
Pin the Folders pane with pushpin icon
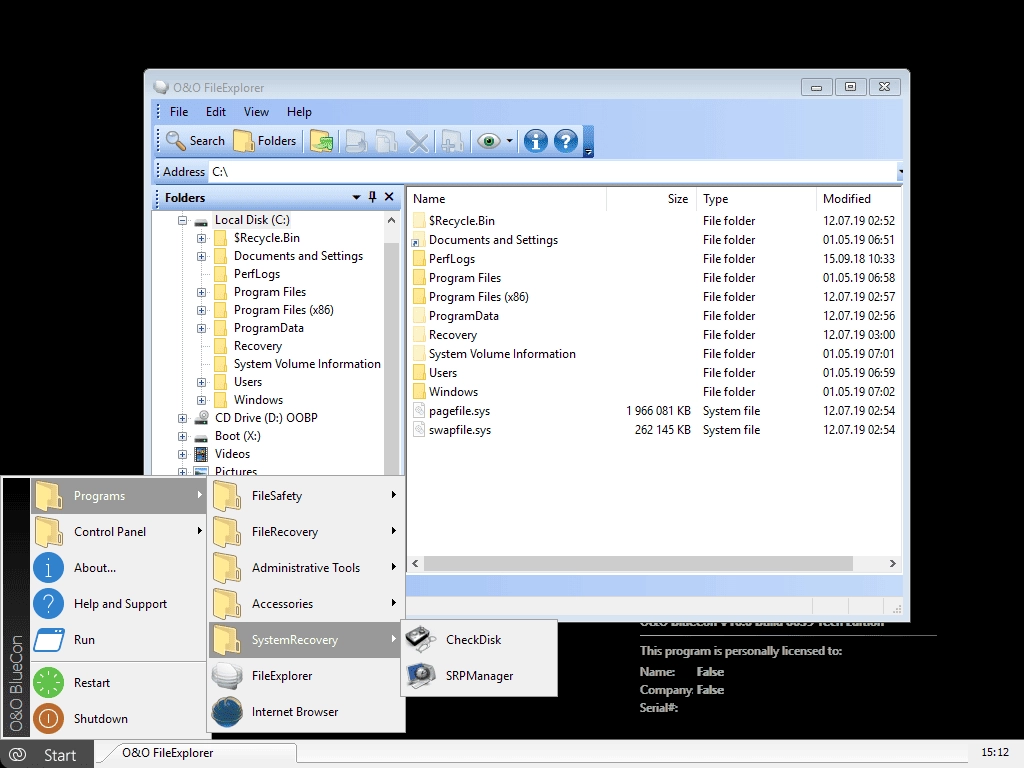(x=372, y=197)
